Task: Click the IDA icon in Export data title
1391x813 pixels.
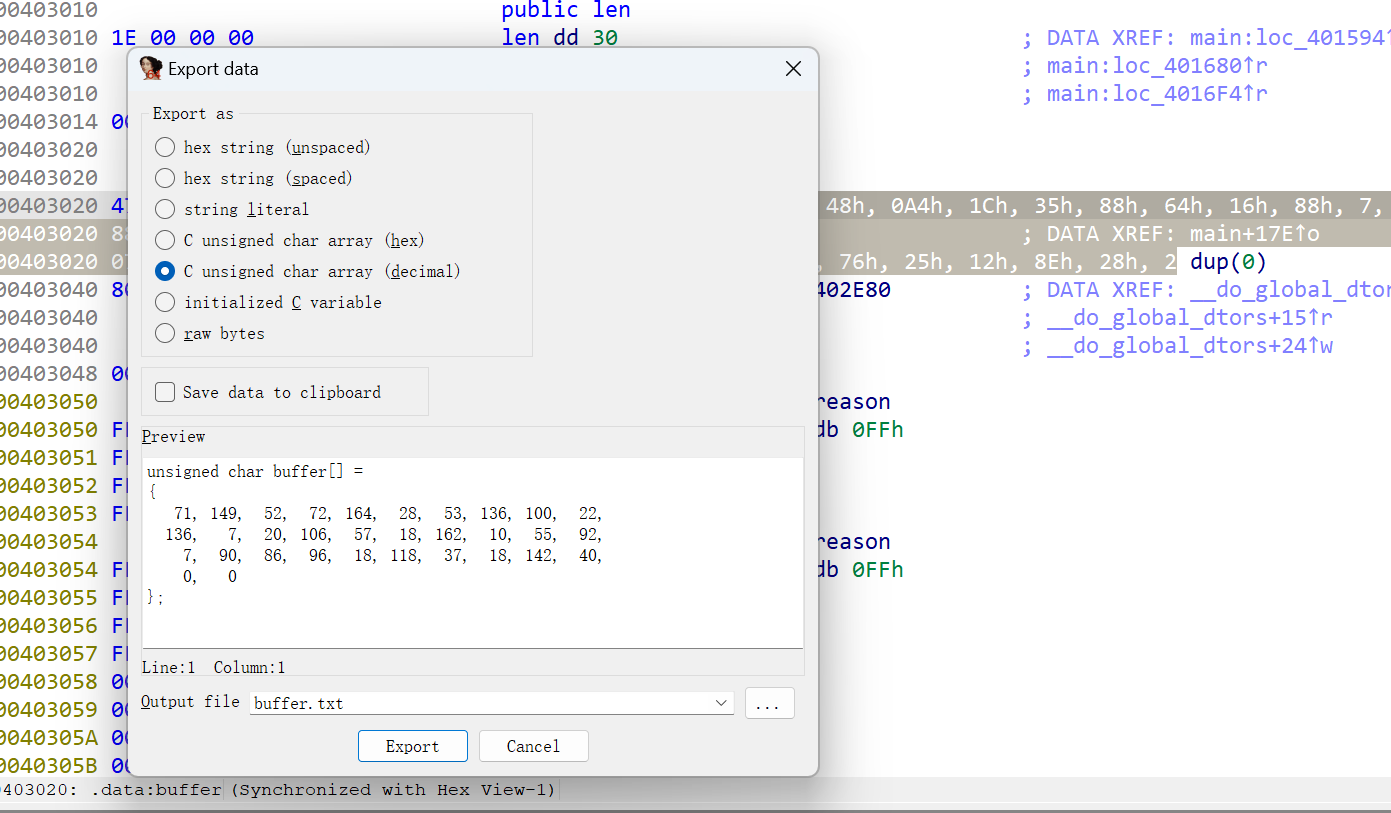Action: (151, 68)
